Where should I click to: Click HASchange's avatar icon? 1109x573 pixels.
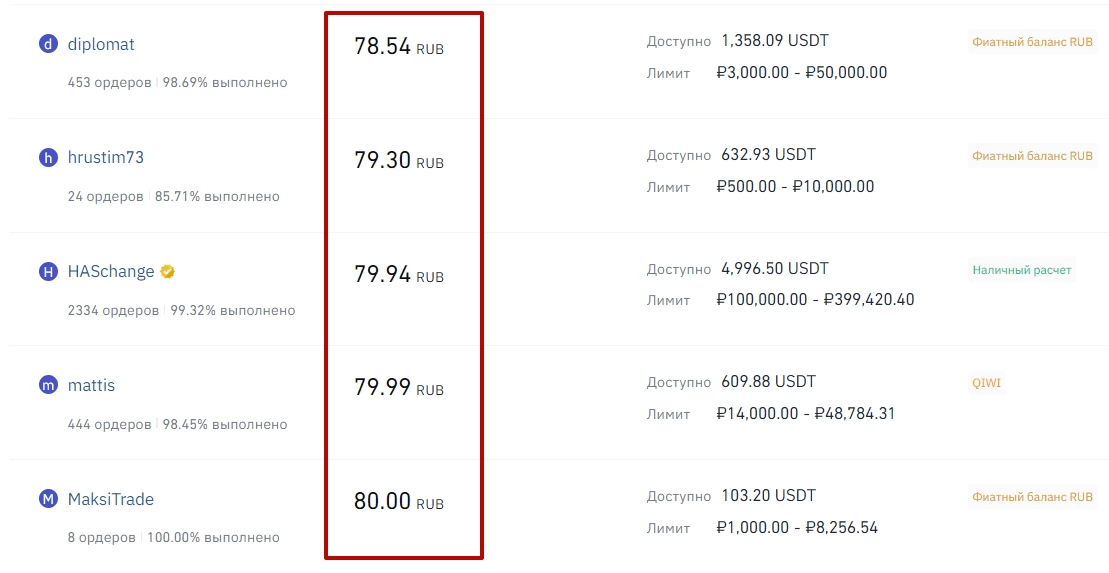point(48,272)
